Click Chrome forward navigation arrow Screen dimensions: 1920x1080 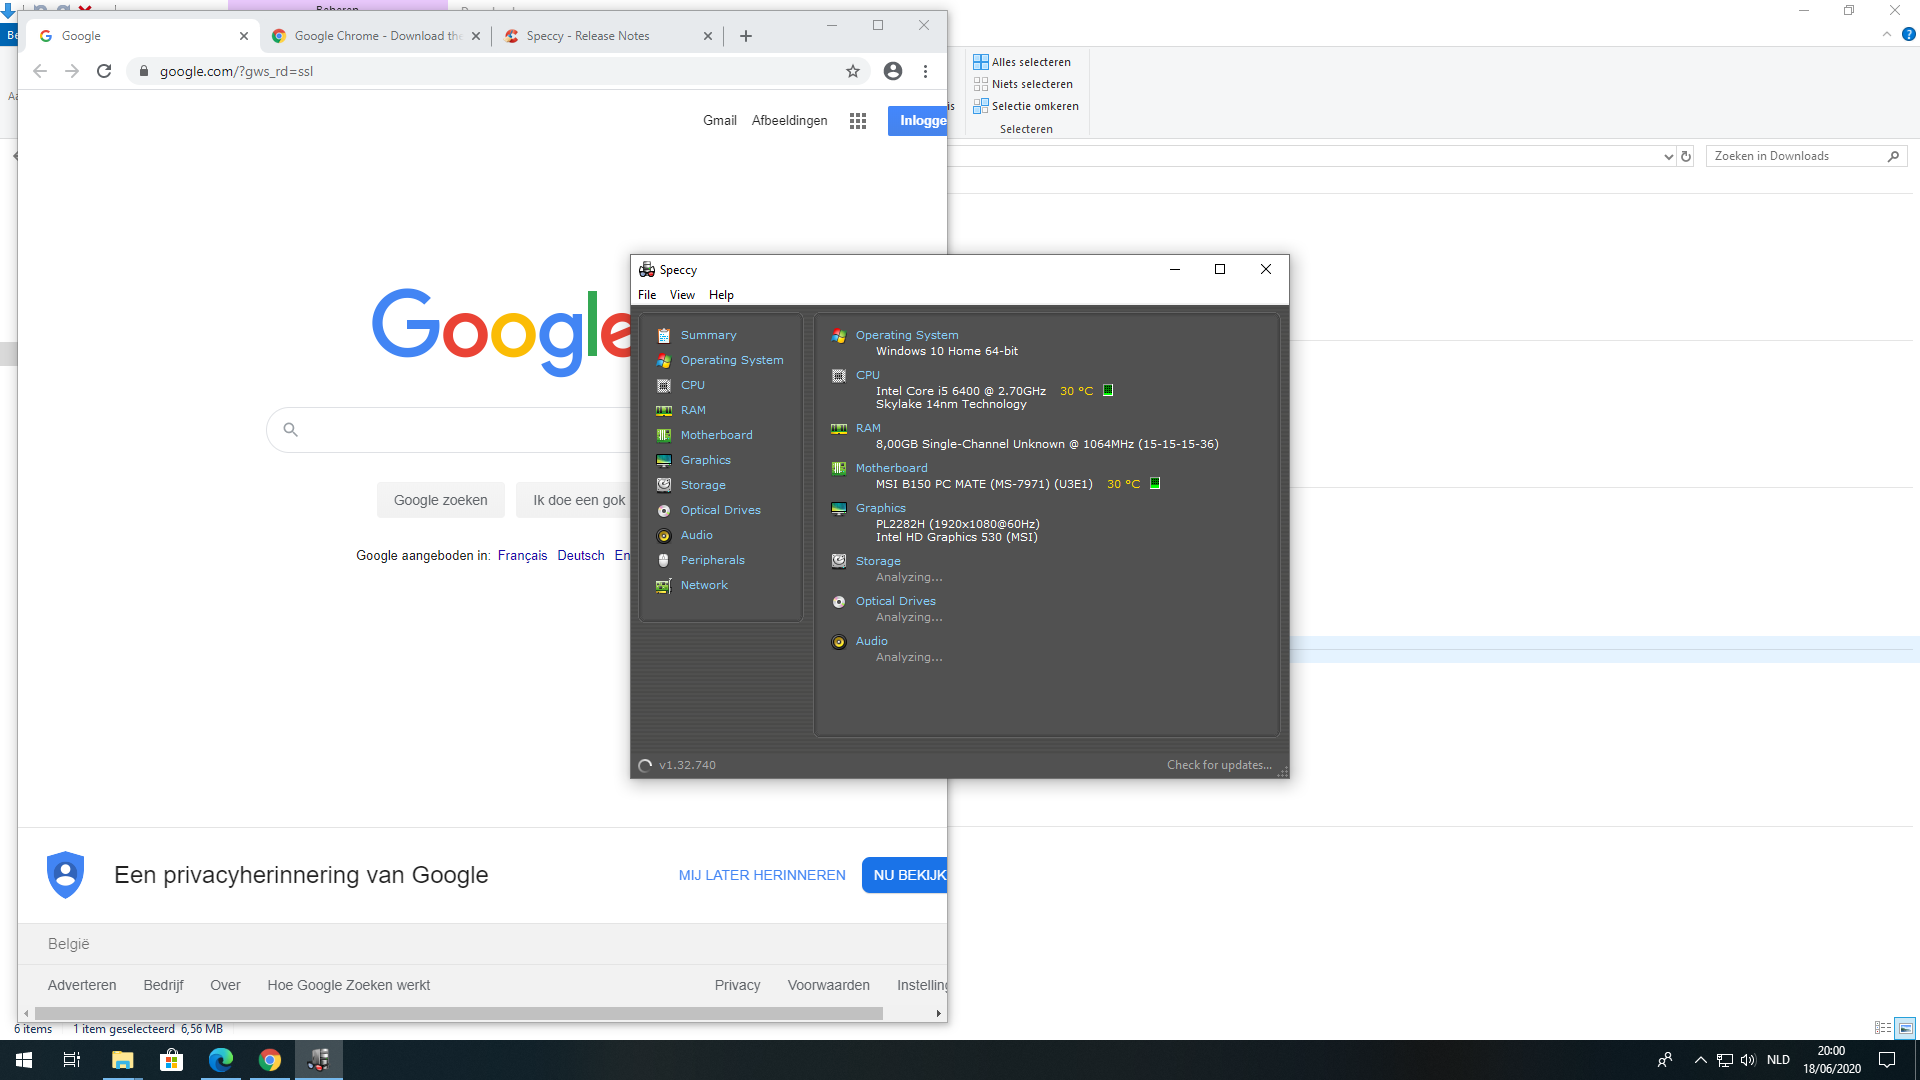coord(72,71)
